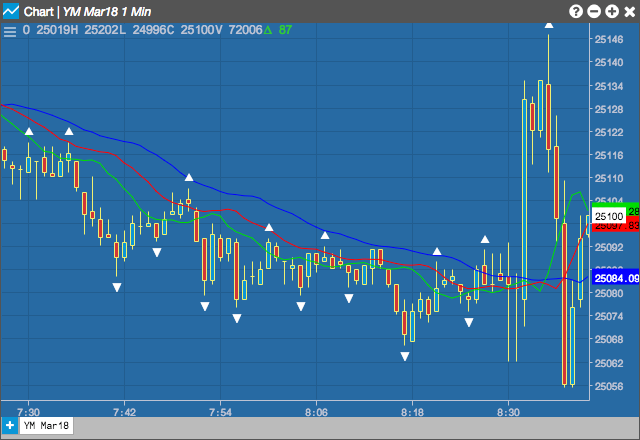Viewport: 640px width, 440px height.
Task: Click the highest up-fractal arrow above 25146
Action: click(x=549, y=26)
